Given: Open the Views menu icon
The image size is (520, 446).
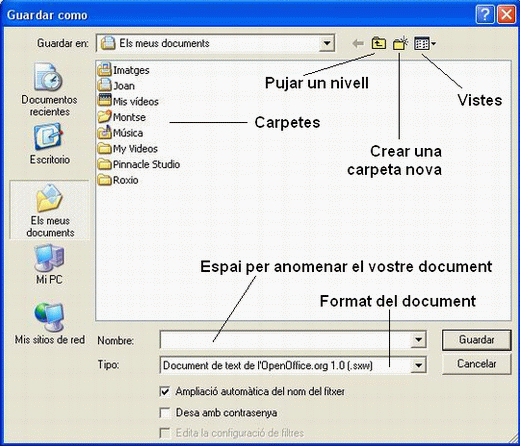Looking at the screenshot, I should point(425,43).
